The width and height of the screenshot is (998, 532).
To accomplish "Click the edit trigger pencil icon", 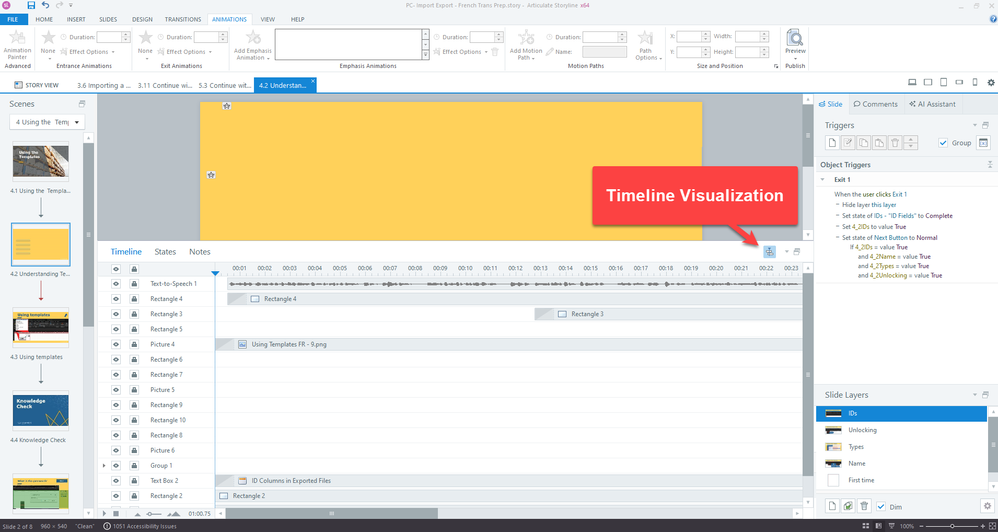I will coord(848,143).
